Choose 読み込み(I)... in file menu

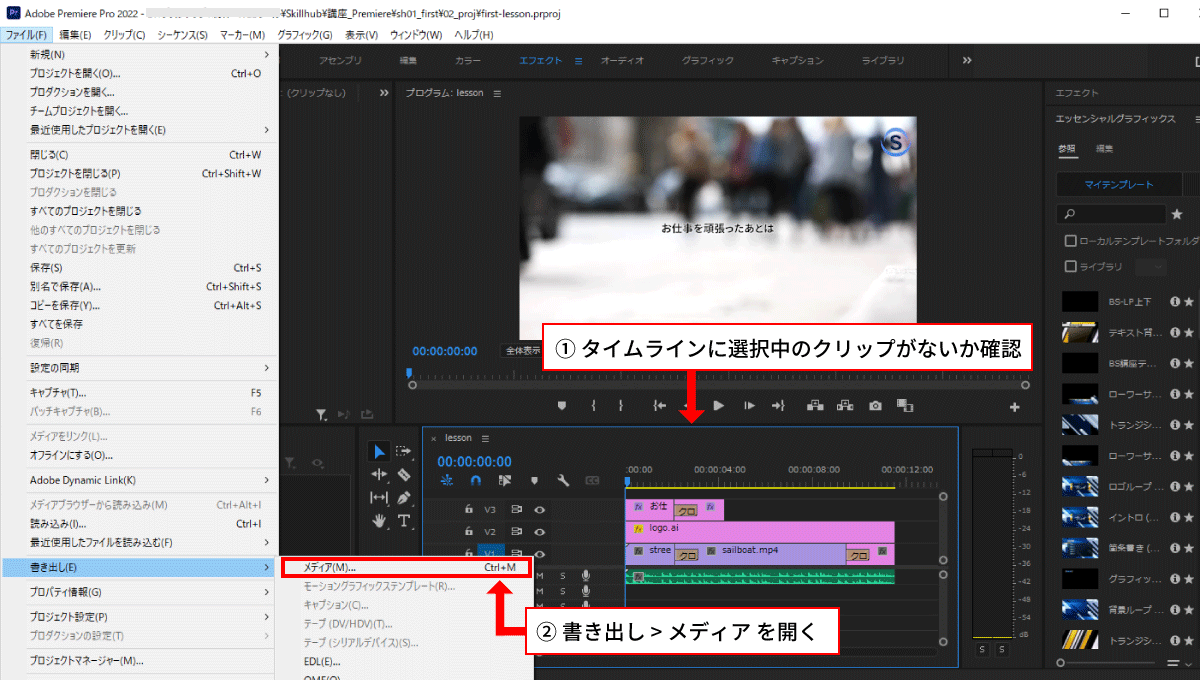139,524
